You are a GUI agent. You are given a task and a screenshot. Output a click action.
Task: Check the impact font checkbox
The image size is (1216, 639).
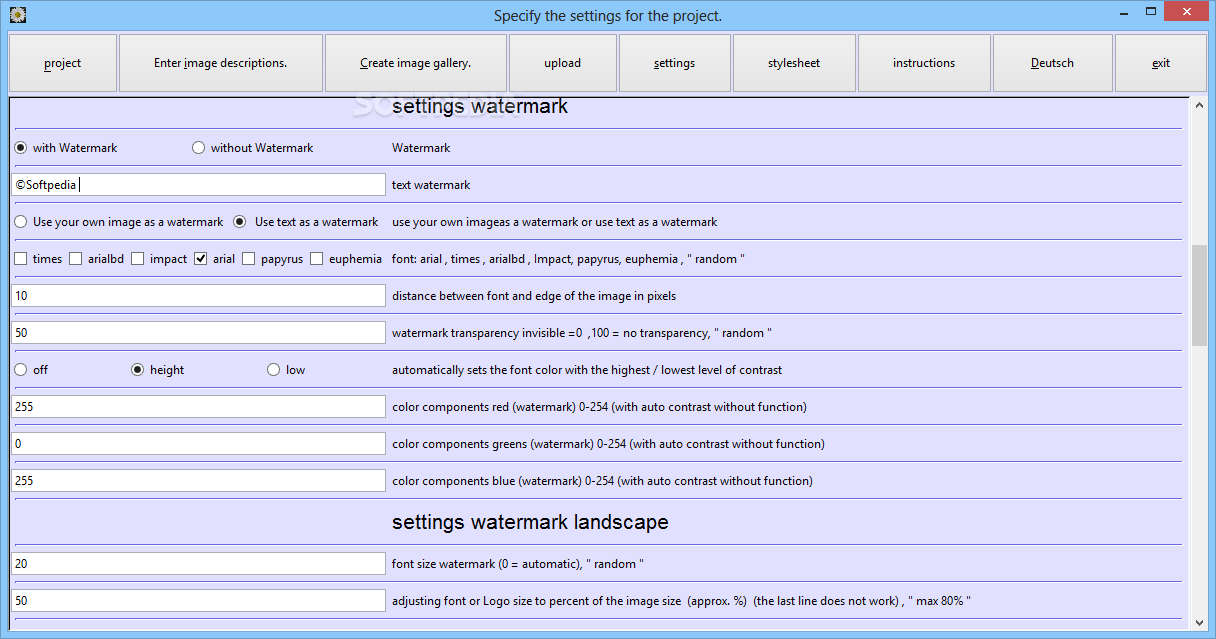[138, 259]
